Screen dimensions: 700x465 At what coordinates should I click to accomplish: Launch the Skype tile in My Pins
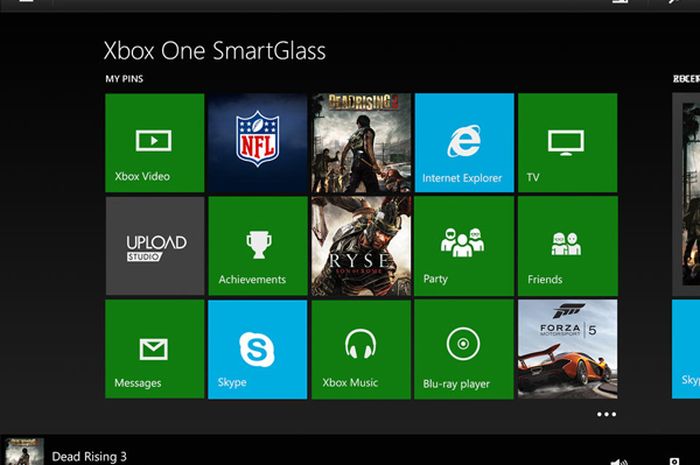tap(258, 349)
